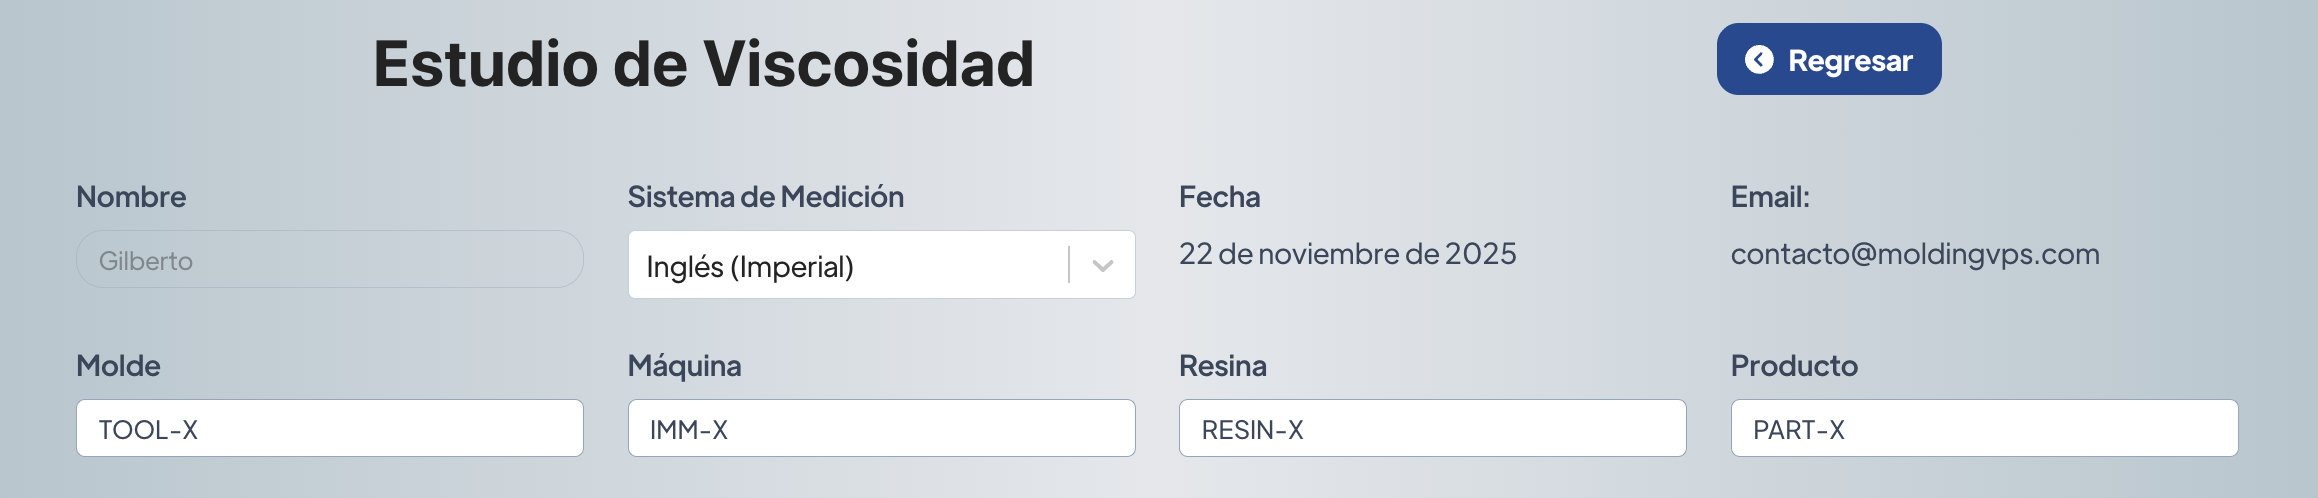The height and width of the screenshot is (498, 2318).
Task: Click the Máquina field label
Action: click(x=684, y=366)
